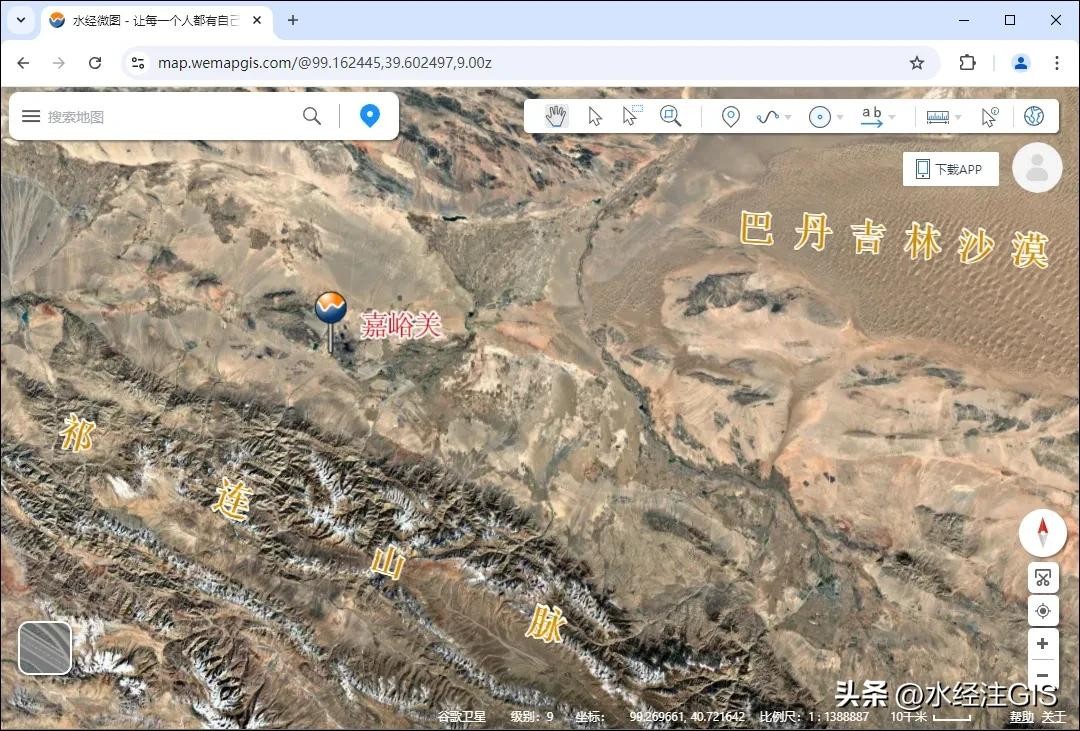1080x731 pixels.
Task: Expand the circle drawing tool dropdown arrow
Action: pyautogui.click(x=840, y=118)
